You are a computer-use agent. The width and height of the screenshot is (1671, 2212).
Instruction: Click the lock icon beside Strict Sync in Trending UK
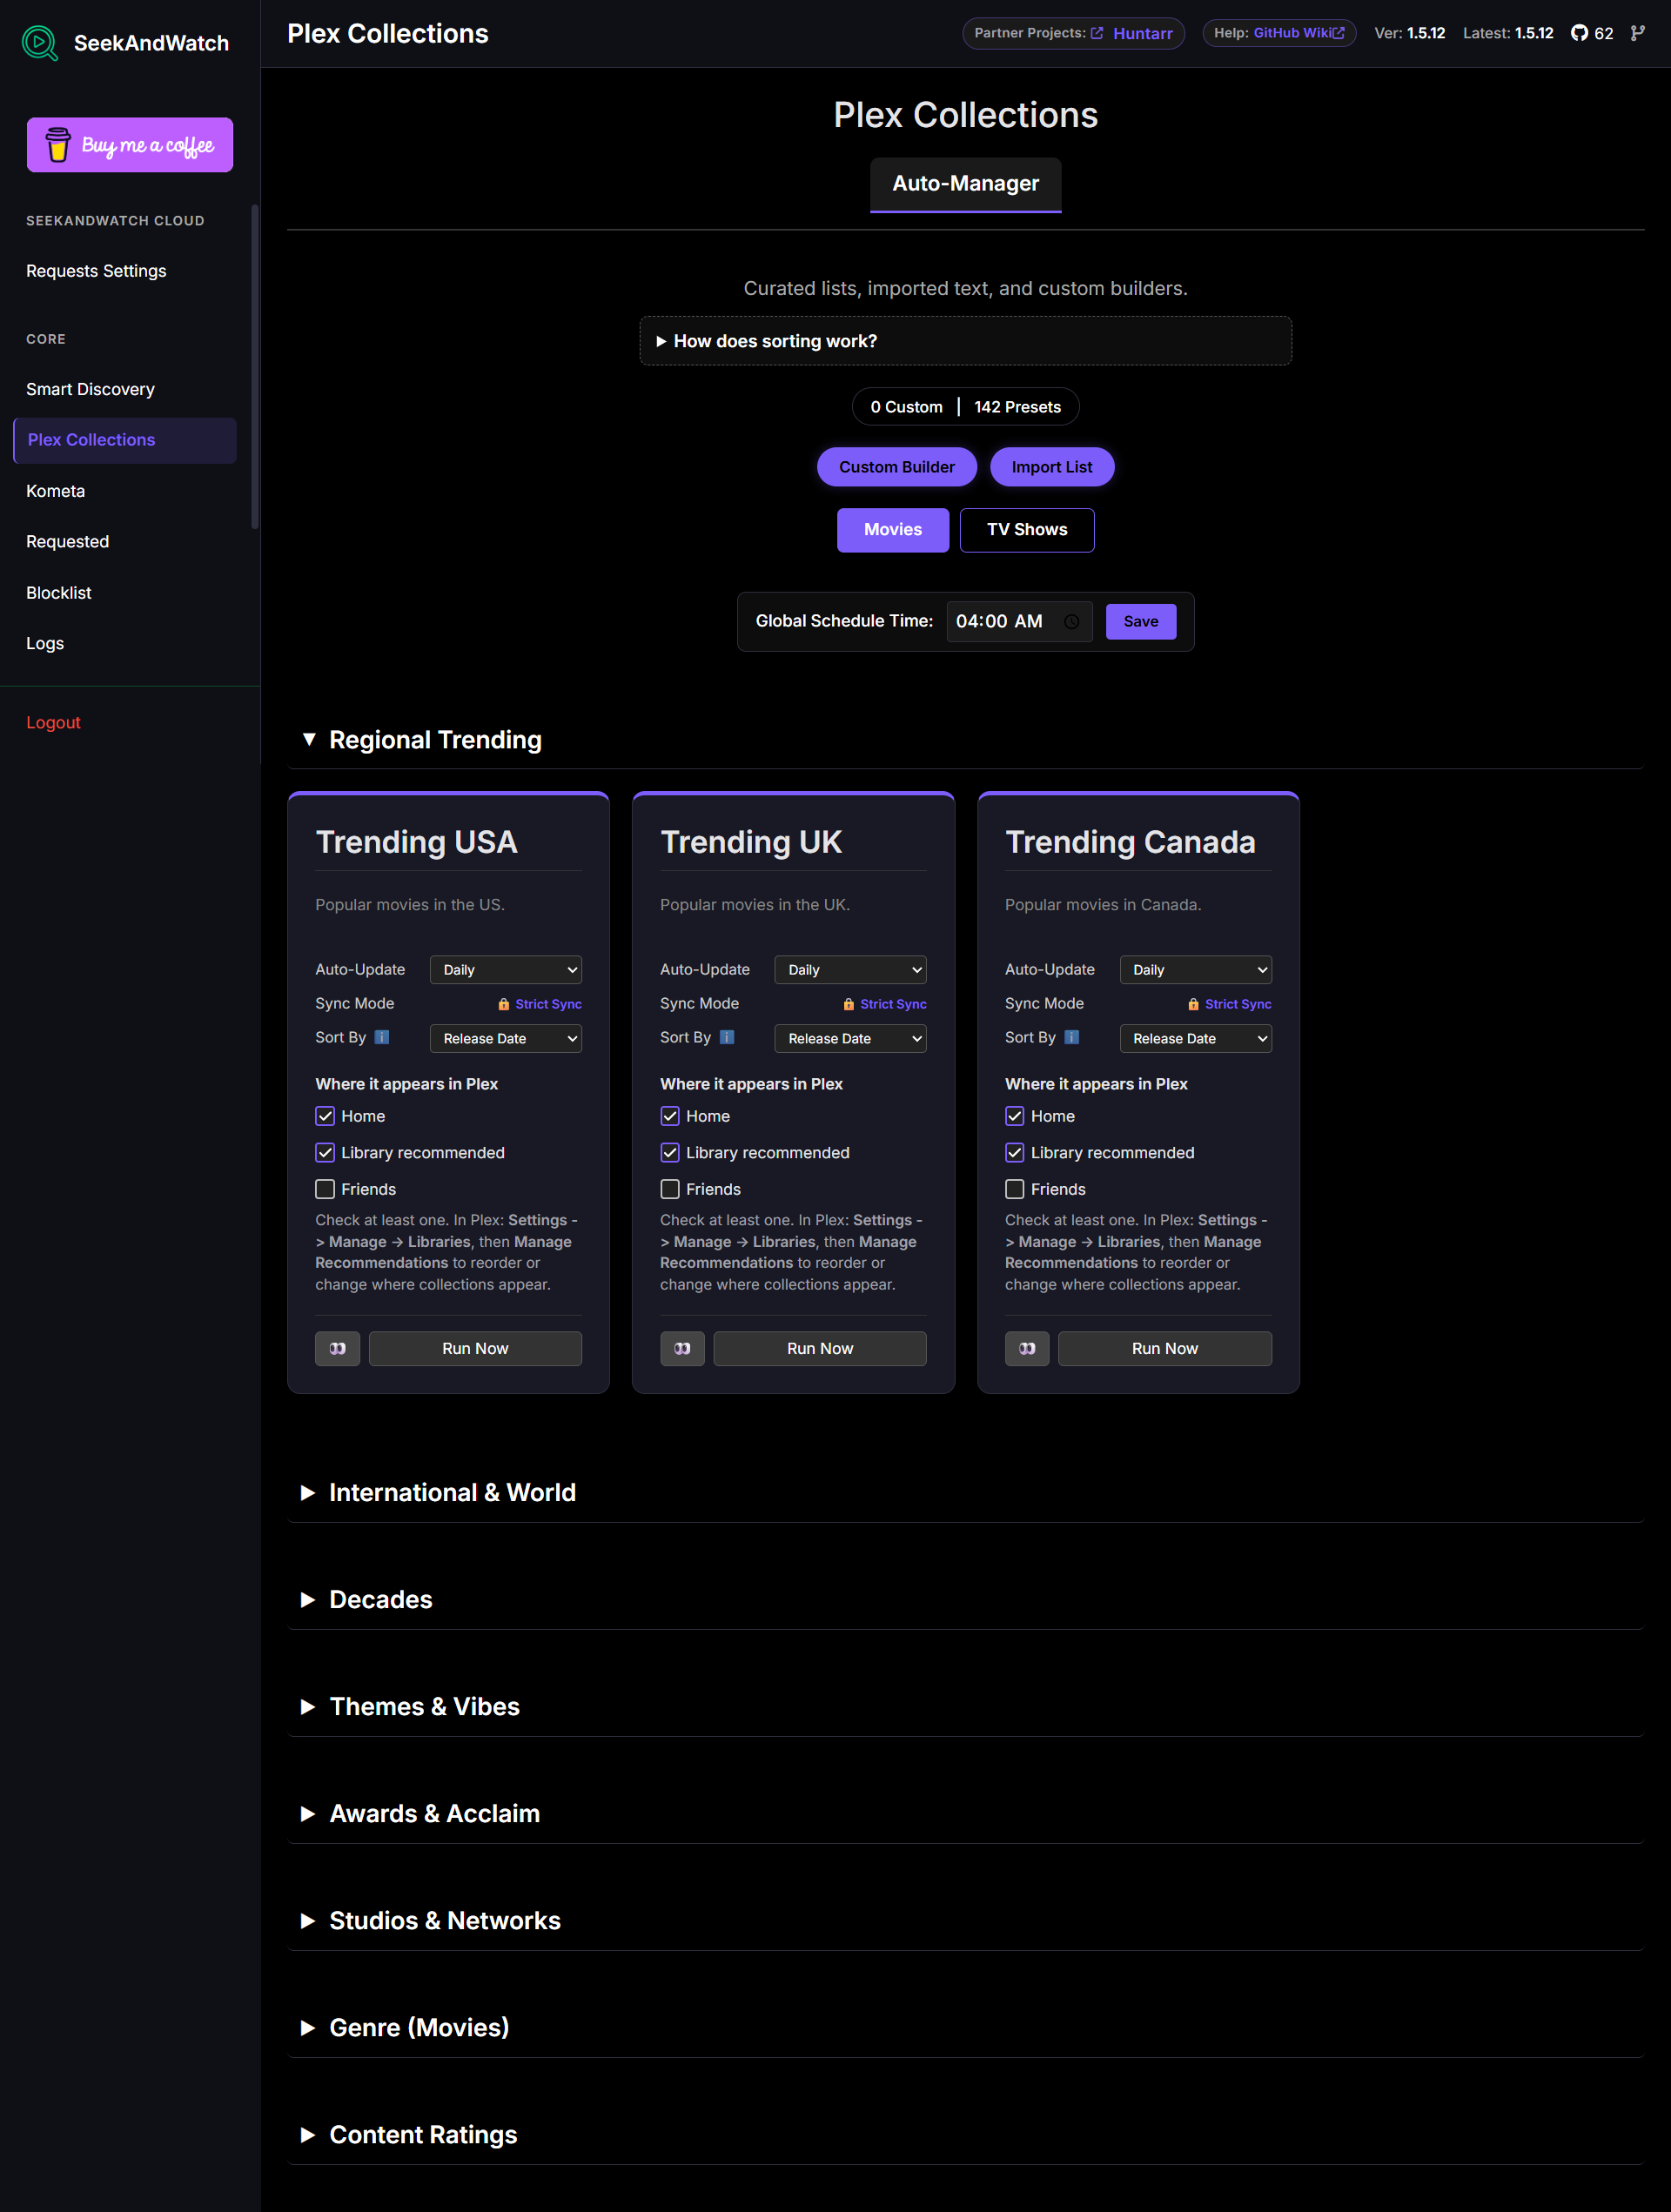click(x=849, y=1004)
